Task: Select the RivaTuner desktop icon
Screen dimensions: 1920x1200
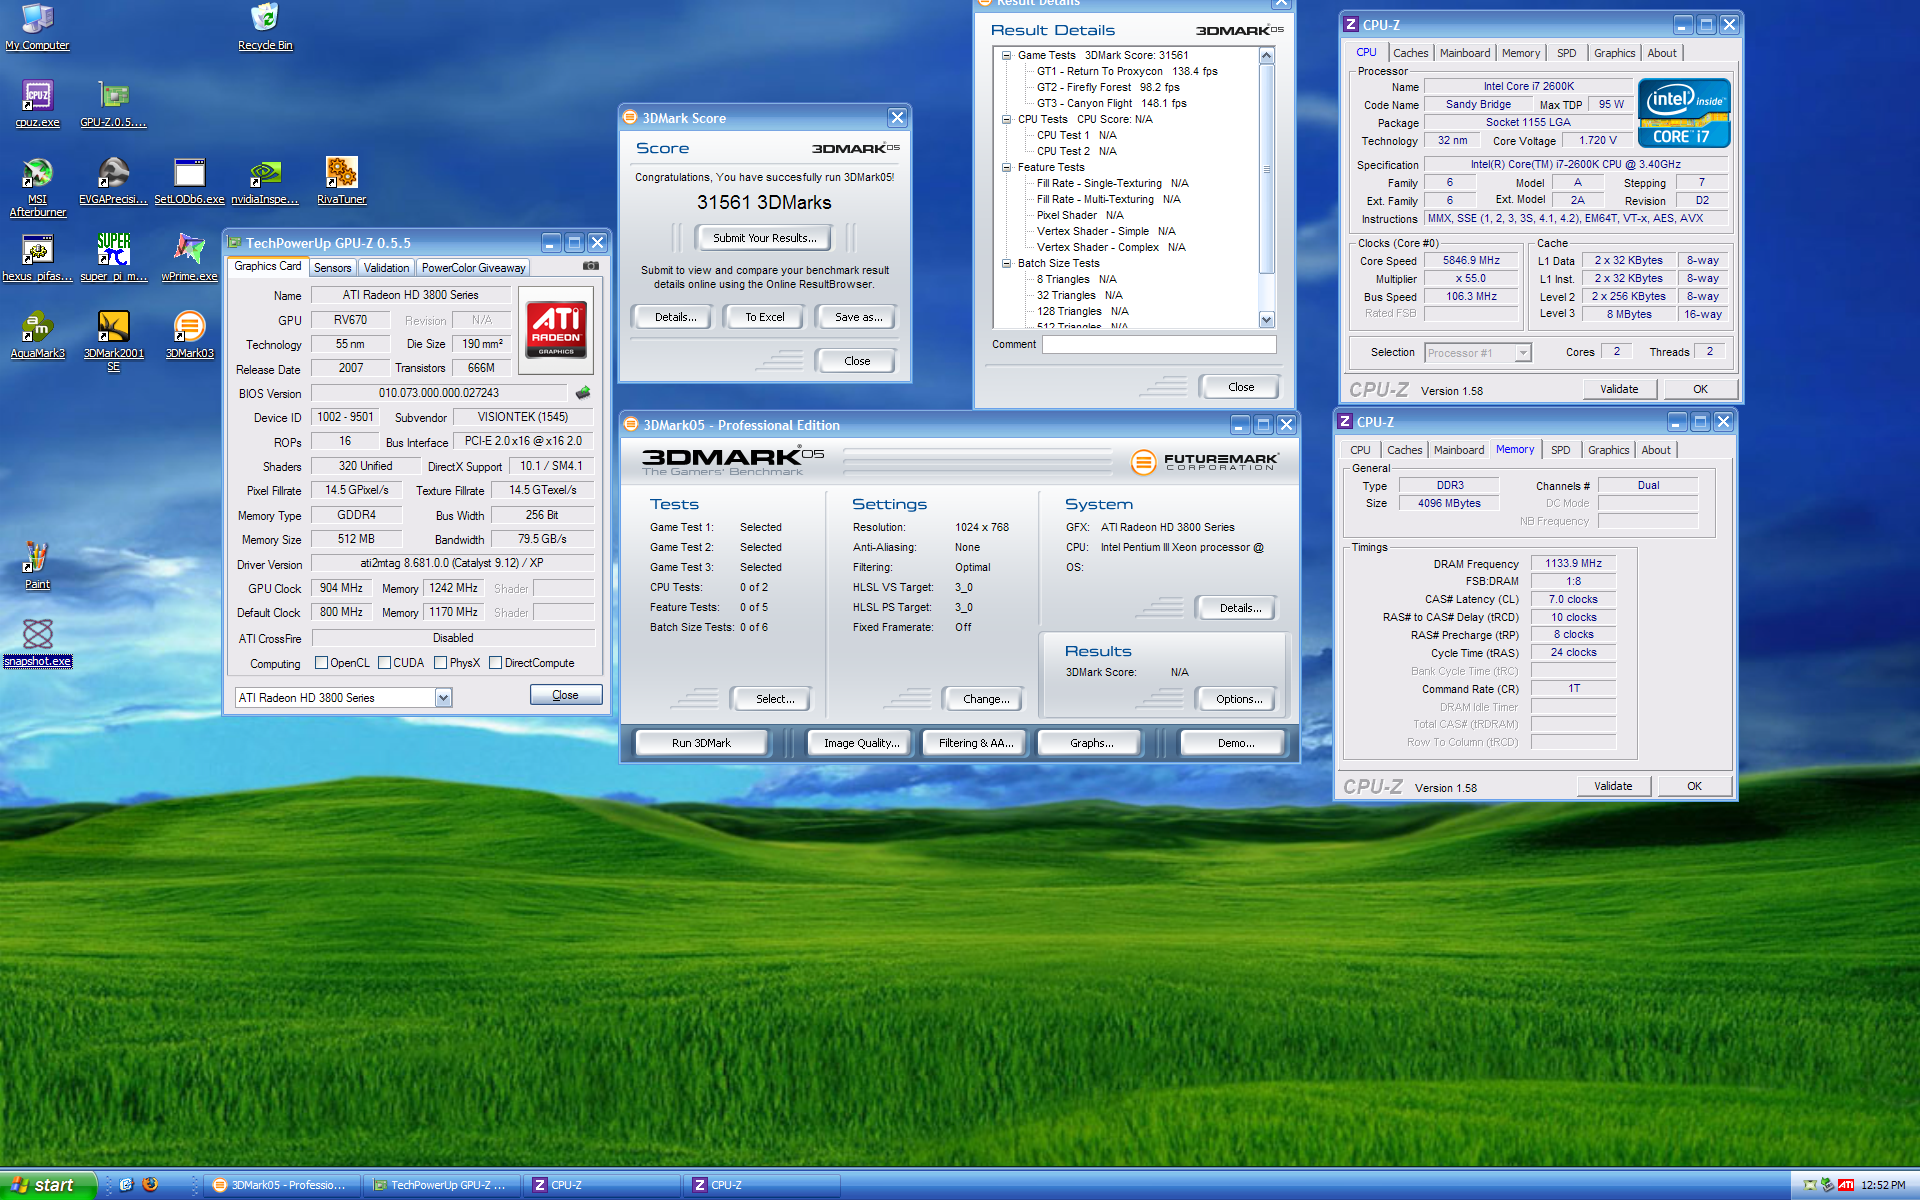Action: coord(341,180)
